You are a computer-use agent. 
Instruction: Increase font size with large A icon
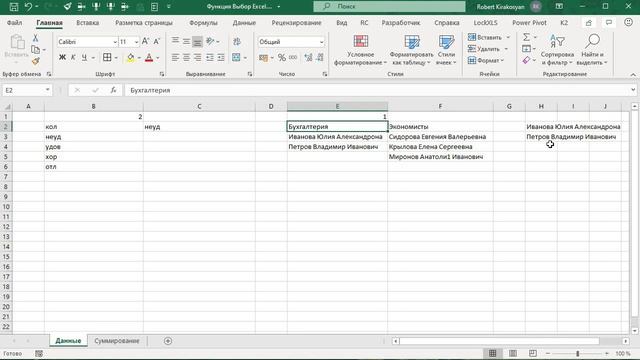click(x=145, y=41)
